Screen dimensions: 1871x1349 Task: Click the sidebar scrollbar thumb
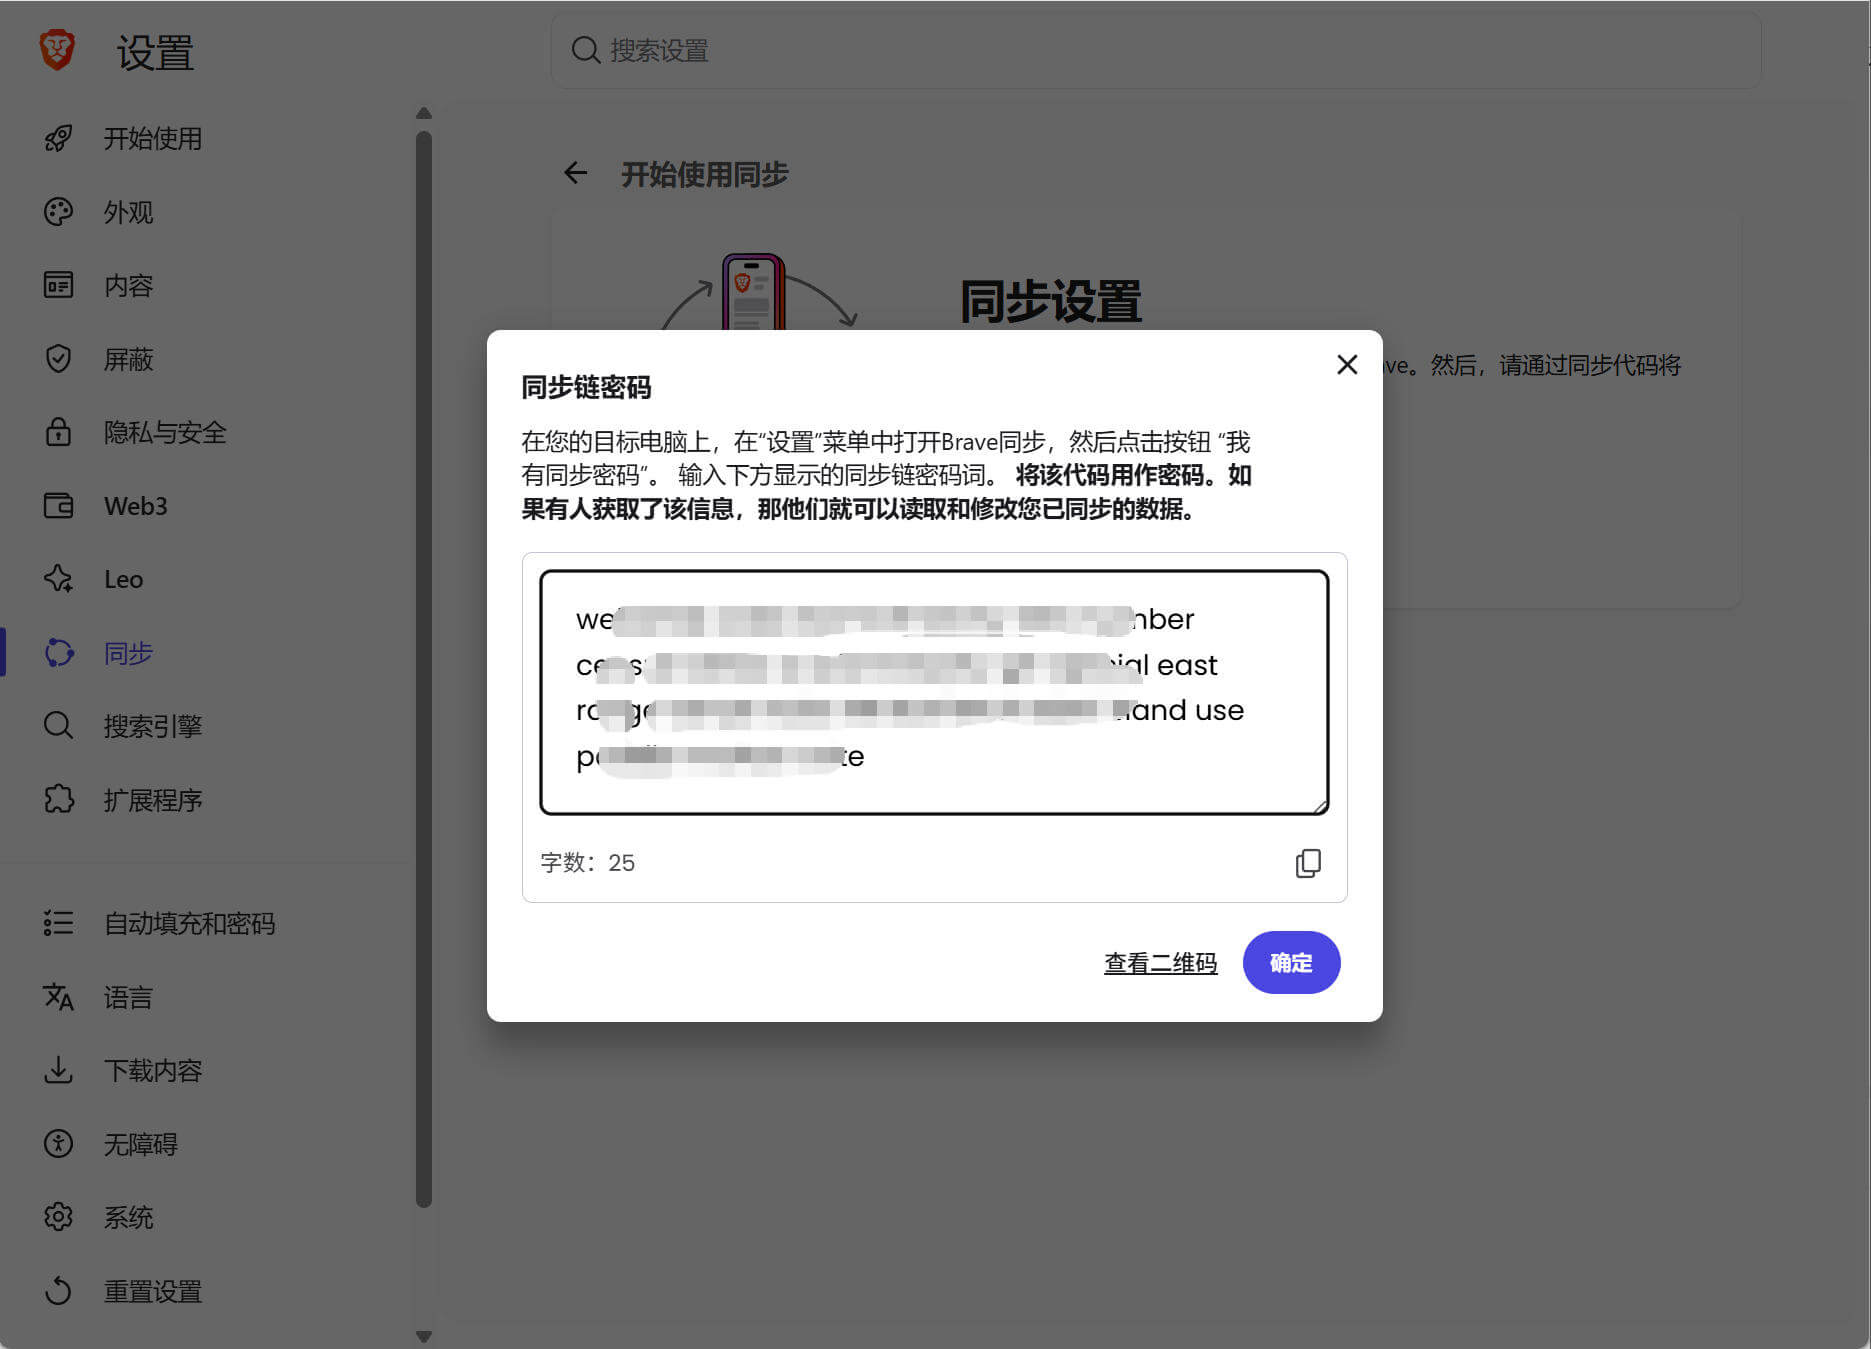(424, 669)
